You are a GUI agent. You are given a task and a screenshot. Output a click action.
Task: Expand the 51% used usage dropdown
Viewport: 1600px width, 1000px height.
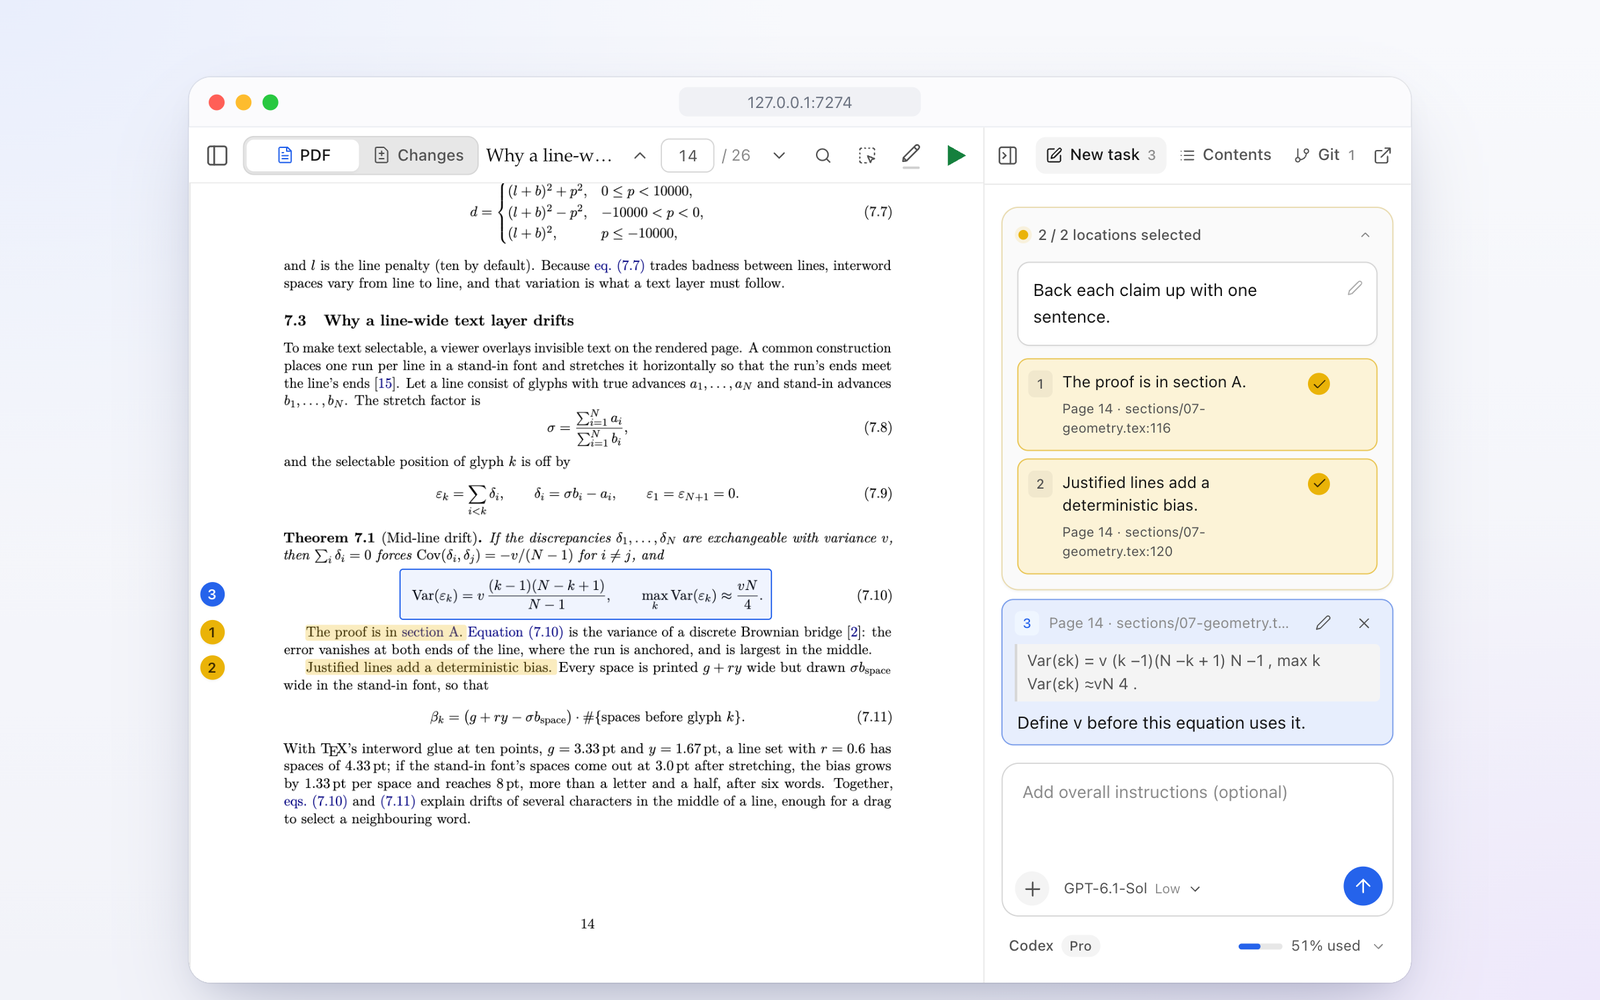[x=1378, y=946]
